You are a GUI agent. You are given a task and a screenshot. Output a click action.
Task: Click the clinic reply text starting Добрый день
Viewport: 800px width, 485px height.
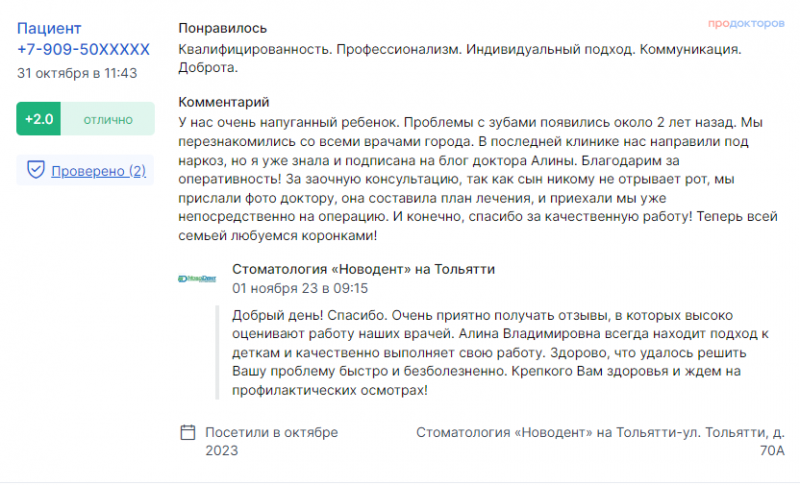tap(501, 353)
